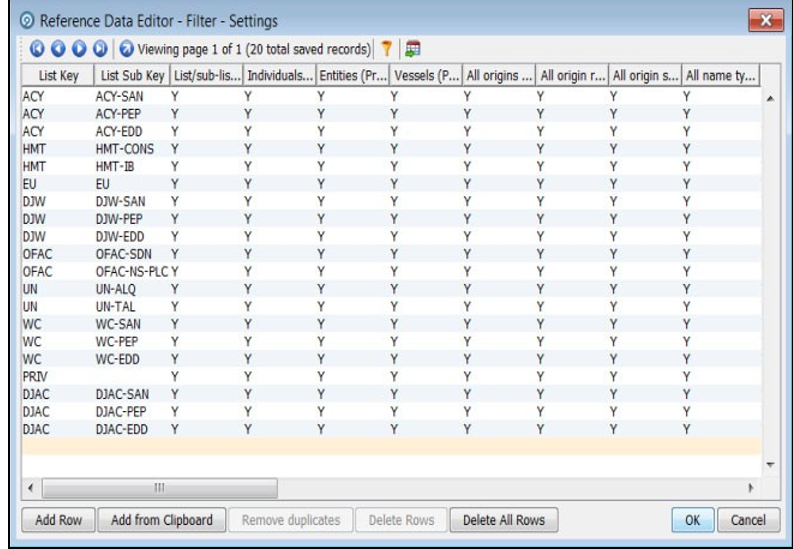The width and height of the screenshot is (793, 549).
Task: Click the Delete All Rows button
Action: 504,520
